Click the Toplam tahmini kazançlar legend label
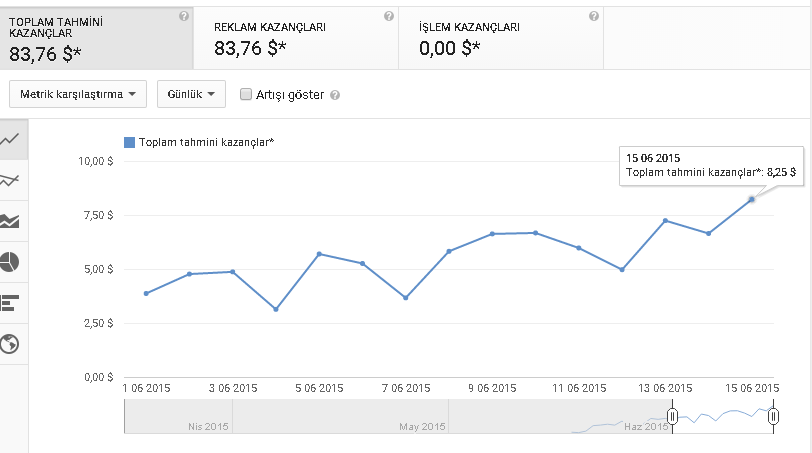 206,142
